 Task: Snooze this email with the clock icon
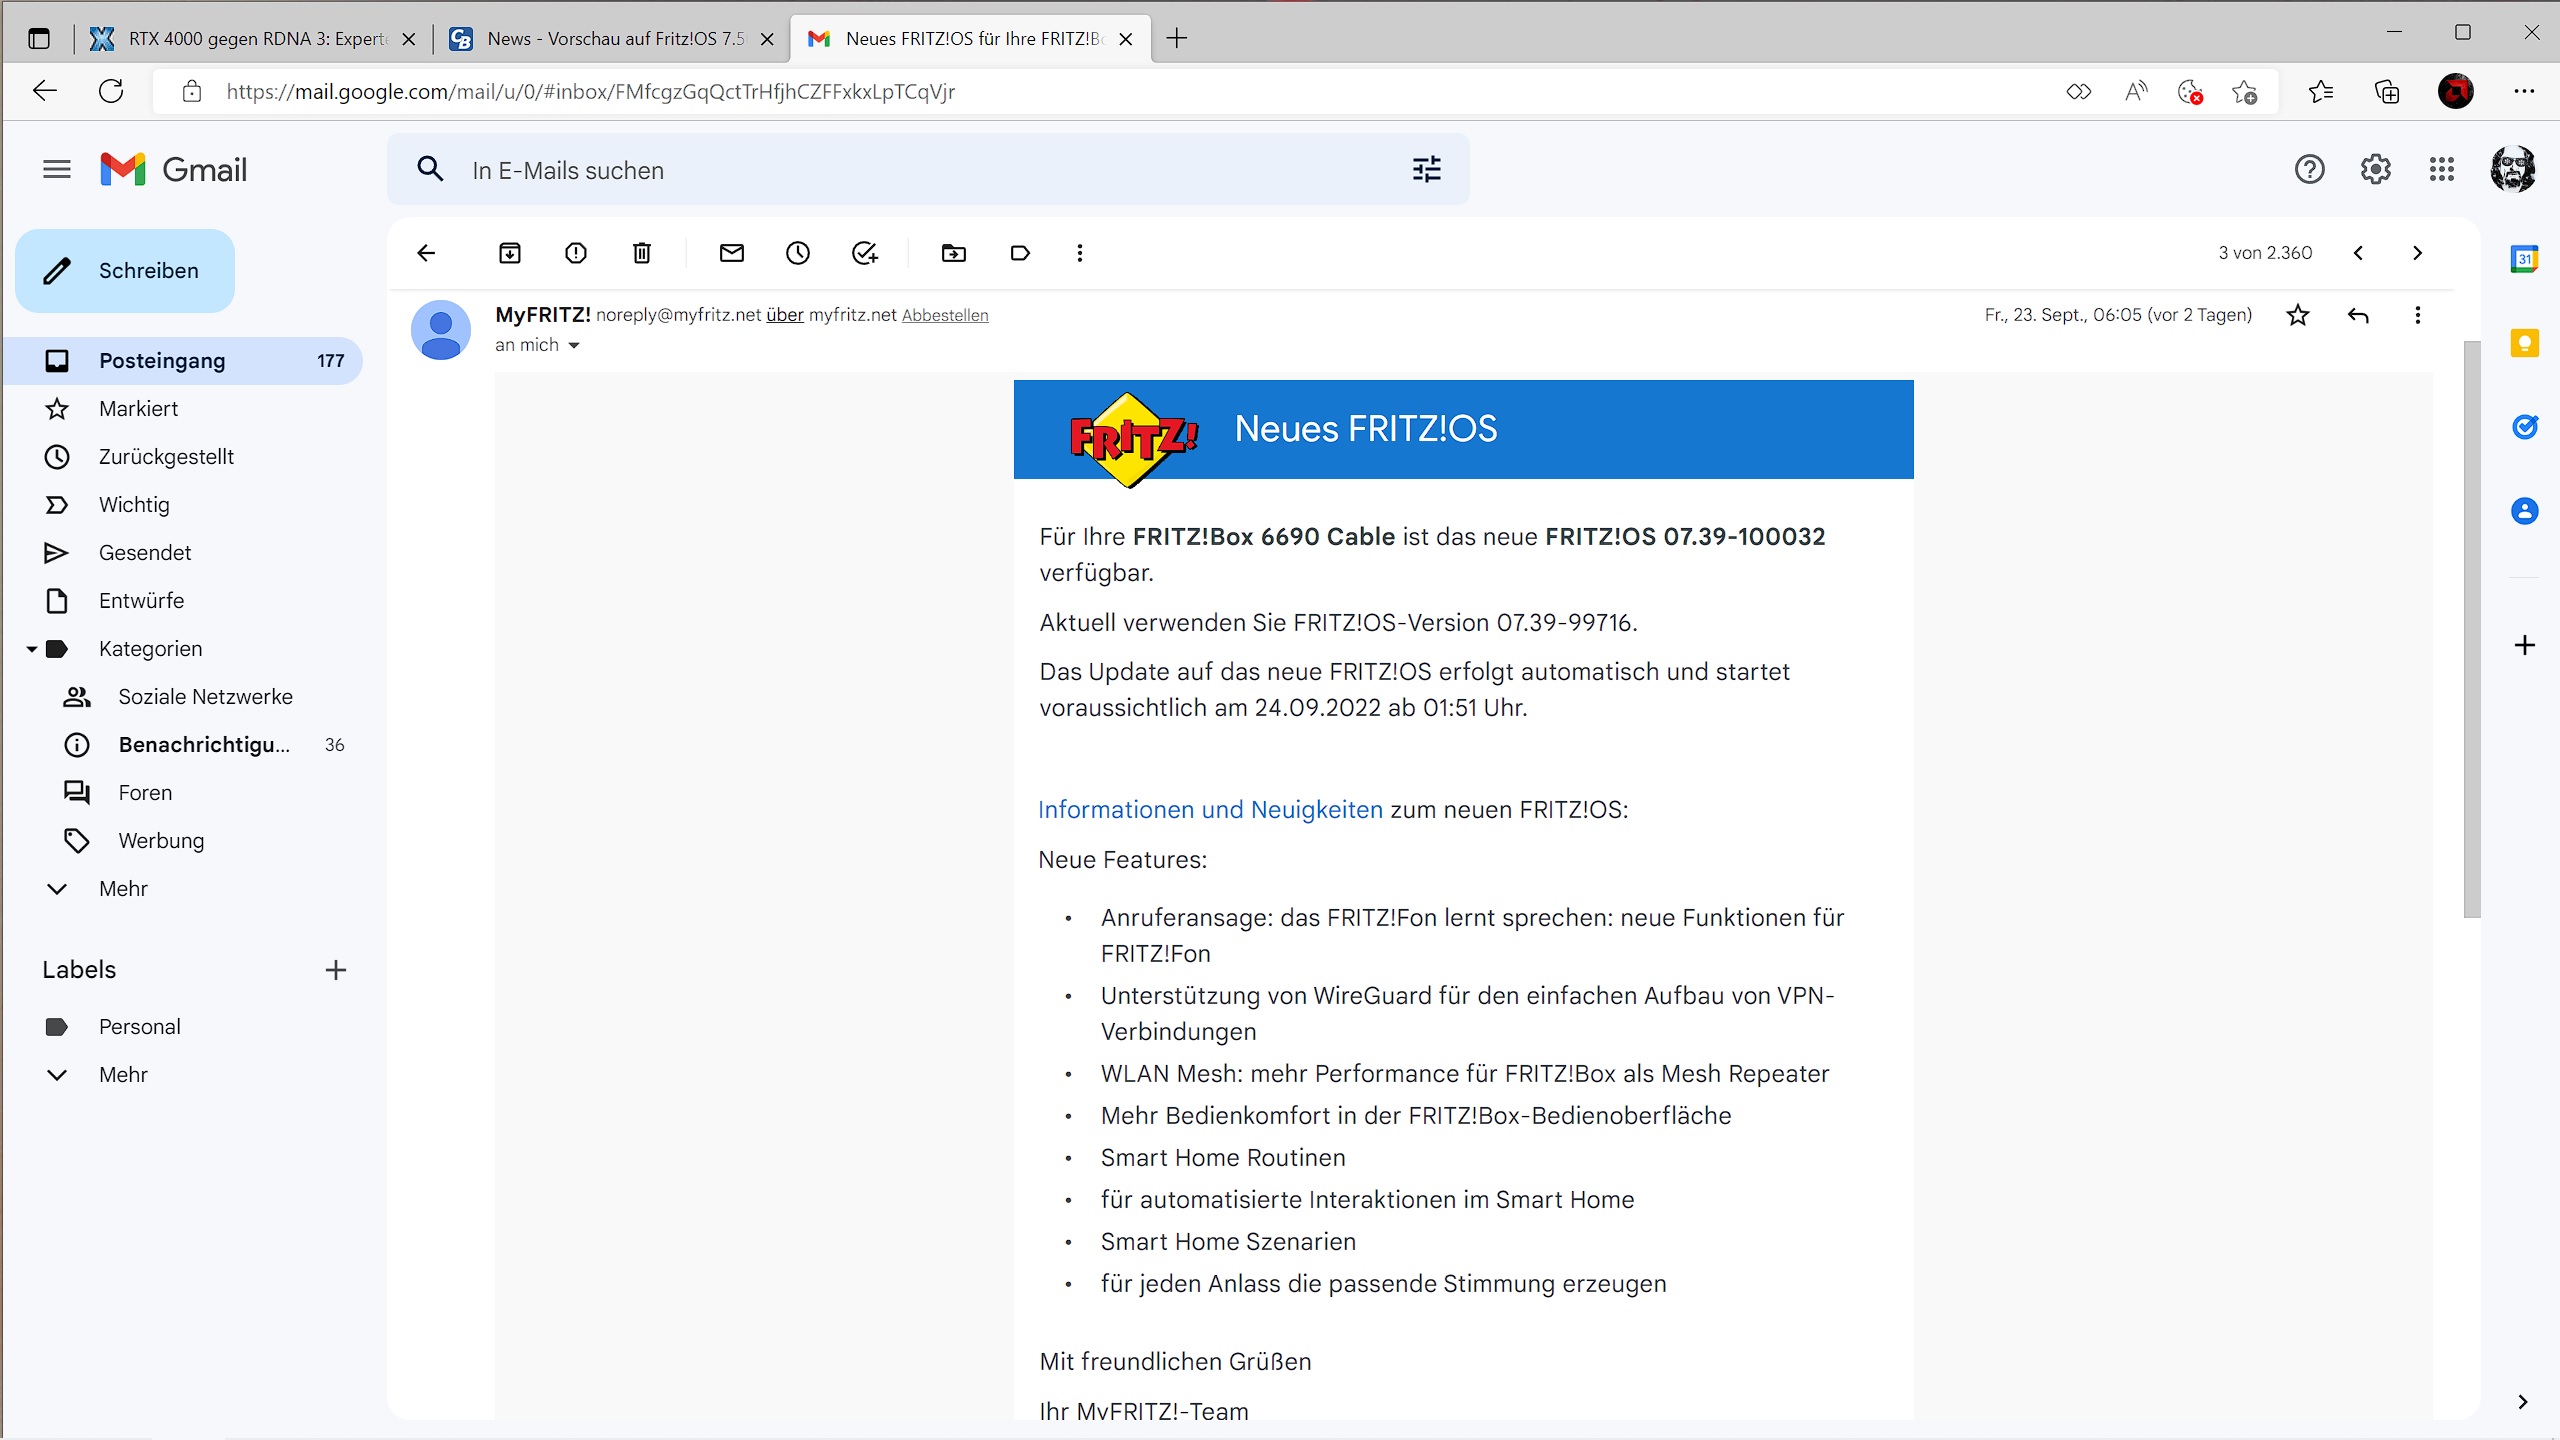(798, 253)
